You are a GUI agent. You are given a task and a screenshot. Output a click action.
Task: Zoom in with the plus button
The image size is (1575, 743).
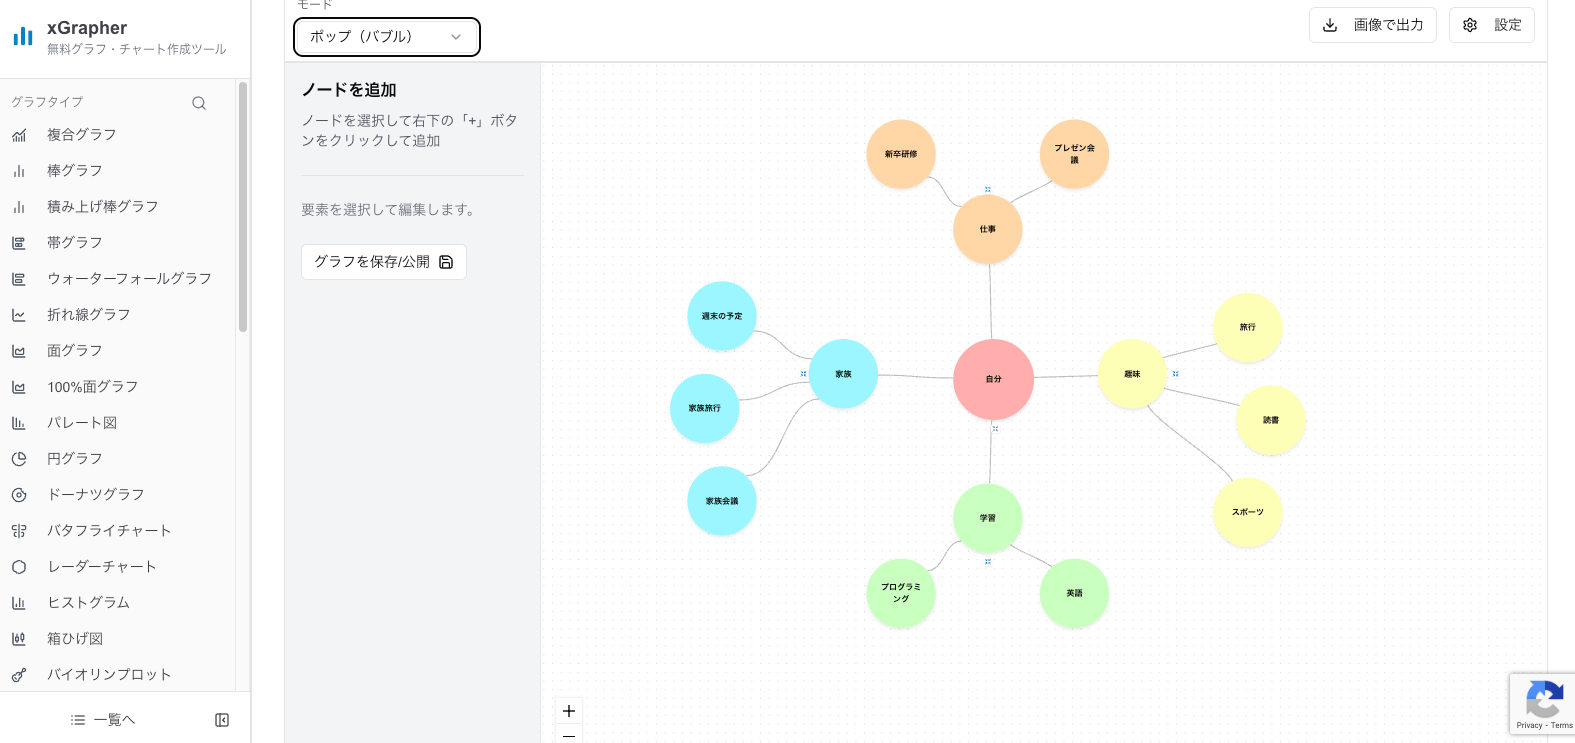coord(569,711)
